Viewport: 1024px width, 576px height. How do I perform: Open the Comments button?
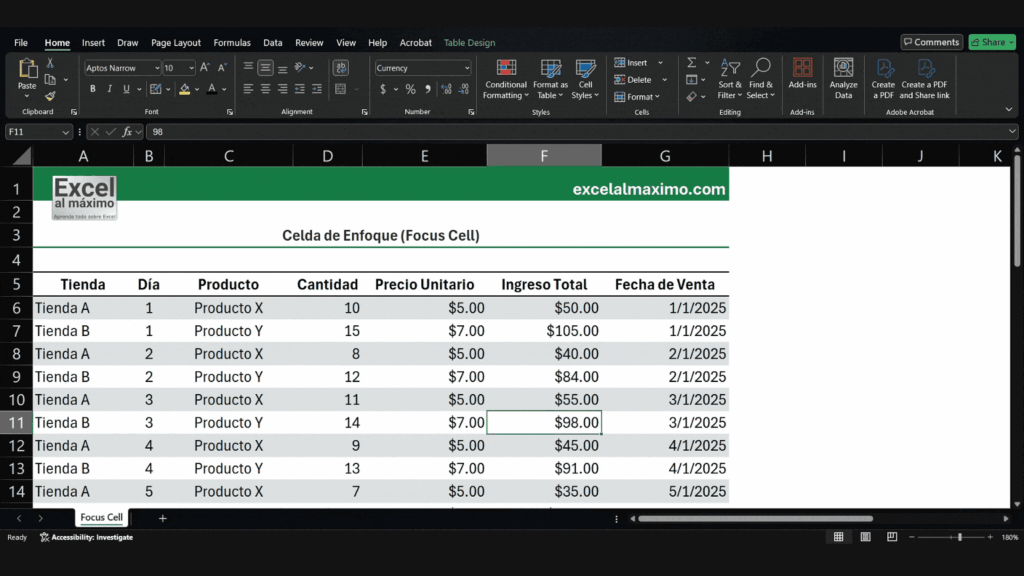pyautogui.click(x=931, y=42)
